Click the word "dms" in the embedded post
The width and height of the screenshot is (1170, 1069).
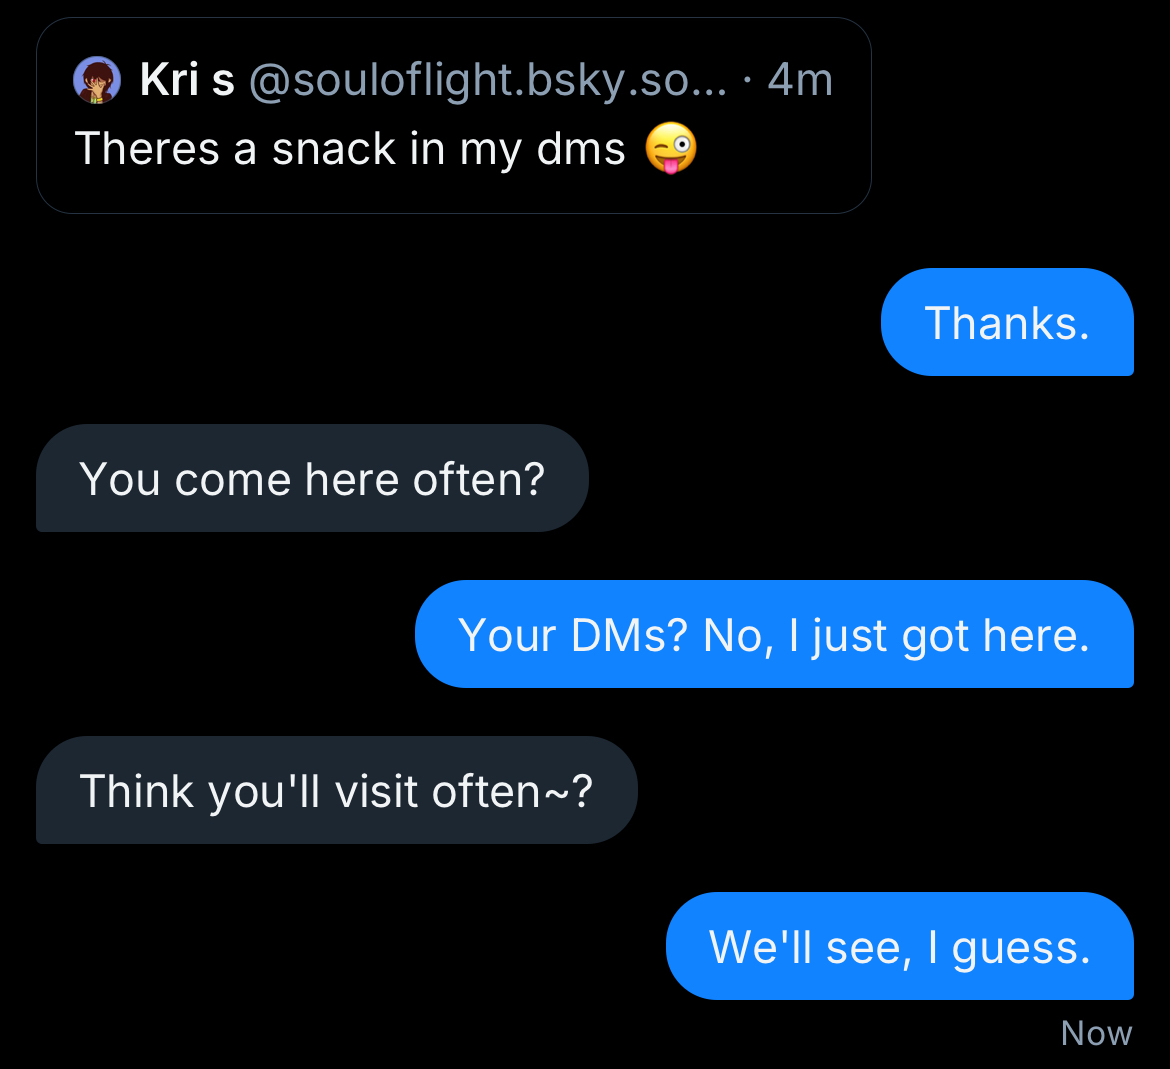581,150
